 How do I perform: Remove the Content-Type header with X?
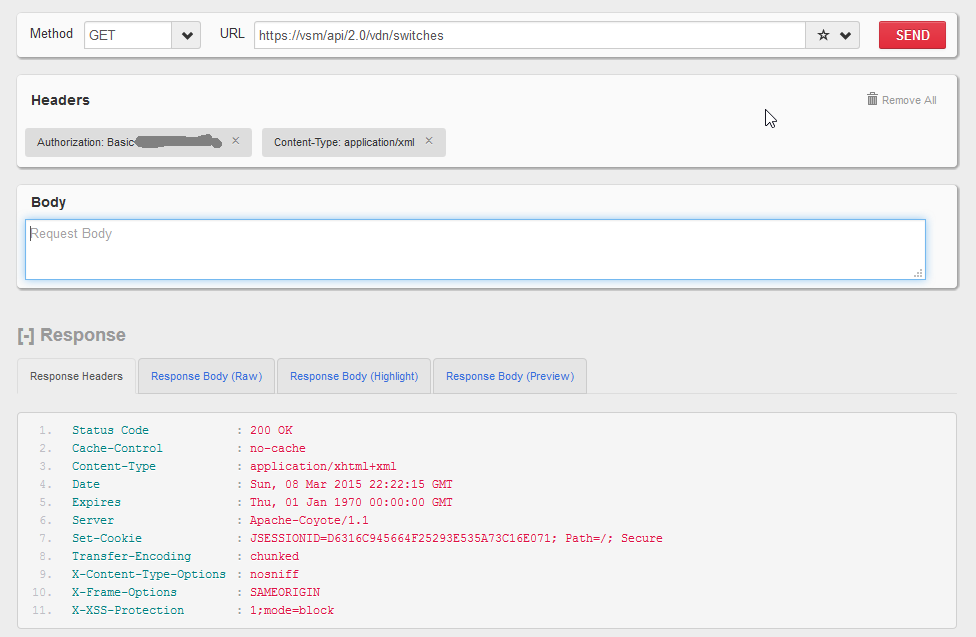[x=429, y=141]
